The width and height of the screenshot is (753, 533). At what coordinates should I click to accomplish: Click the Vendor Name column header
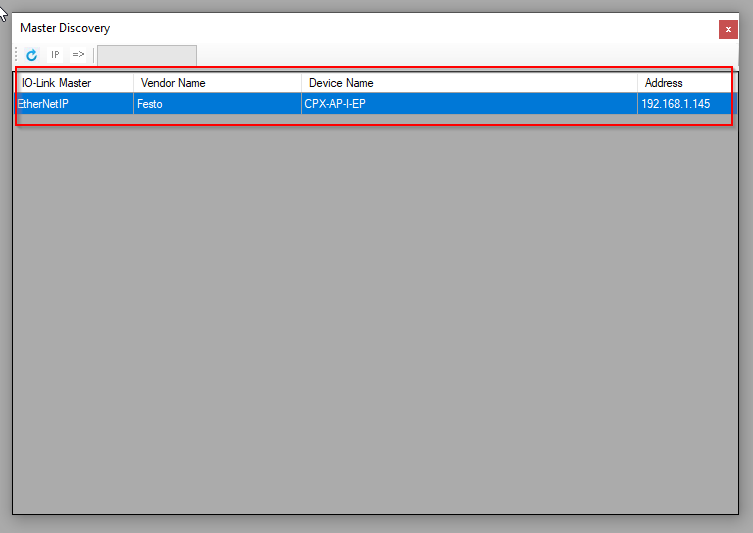point(217,83)
